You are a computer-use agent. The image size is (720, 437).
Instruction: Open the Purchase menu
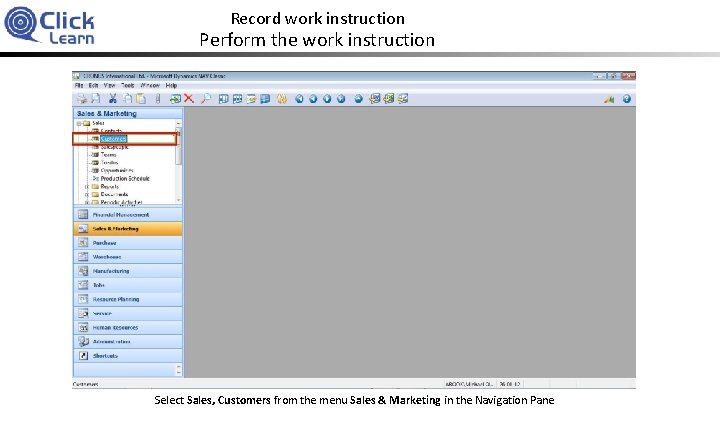coord(128,243)
